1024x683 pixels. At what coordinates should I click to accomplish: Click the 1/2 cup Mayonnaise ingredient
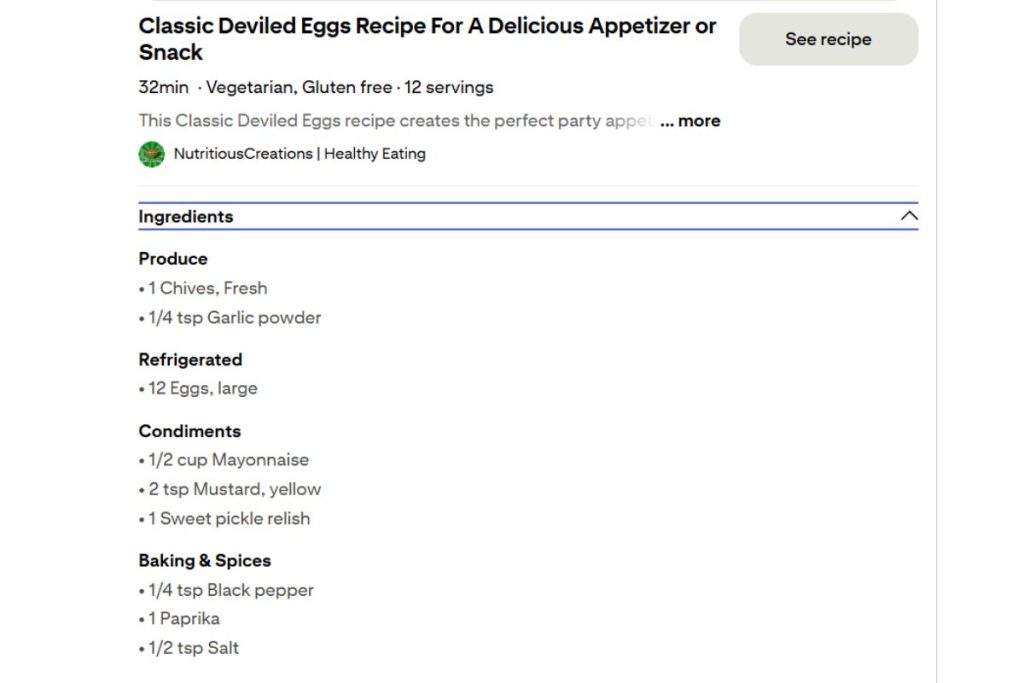click(228, 460)
